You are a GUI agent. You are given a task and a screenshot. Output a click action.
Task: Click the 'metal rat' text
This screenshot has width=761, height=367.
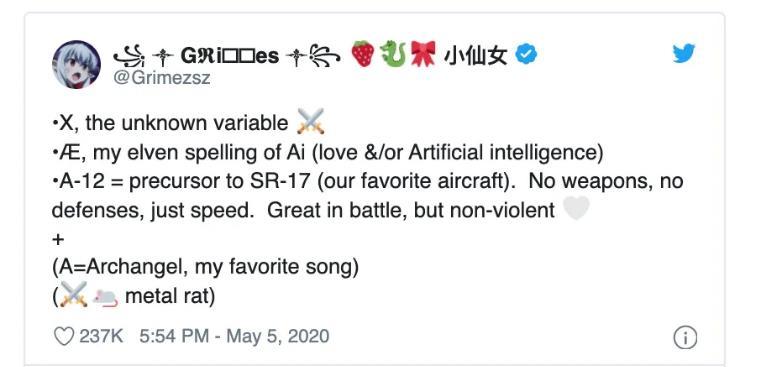tap(170, 296)
